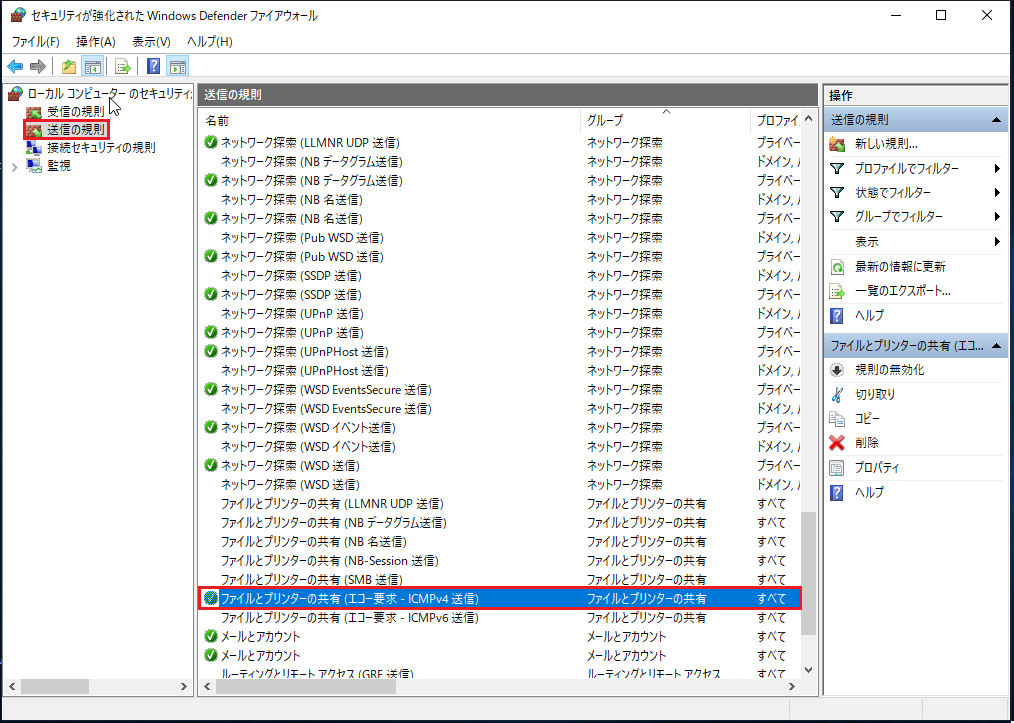The width and height of the screenshot is (1014, 723).
Task: Click the ローカル コンピューター root firewall icon
Action: pyautogui.click(x=16, y=94)
